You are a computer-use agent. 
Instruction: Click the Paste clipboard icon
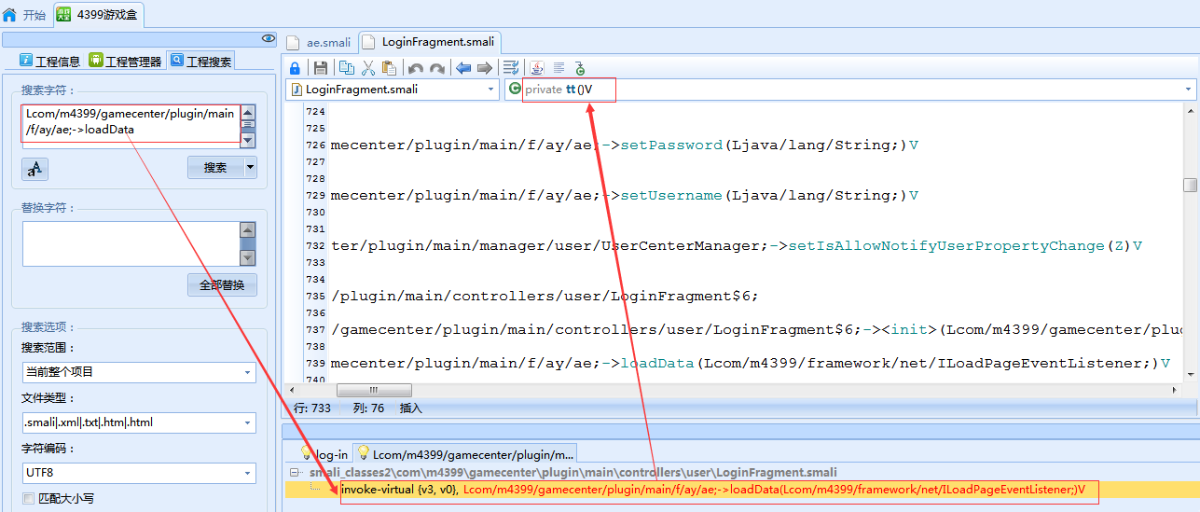[x=389, y=68]
